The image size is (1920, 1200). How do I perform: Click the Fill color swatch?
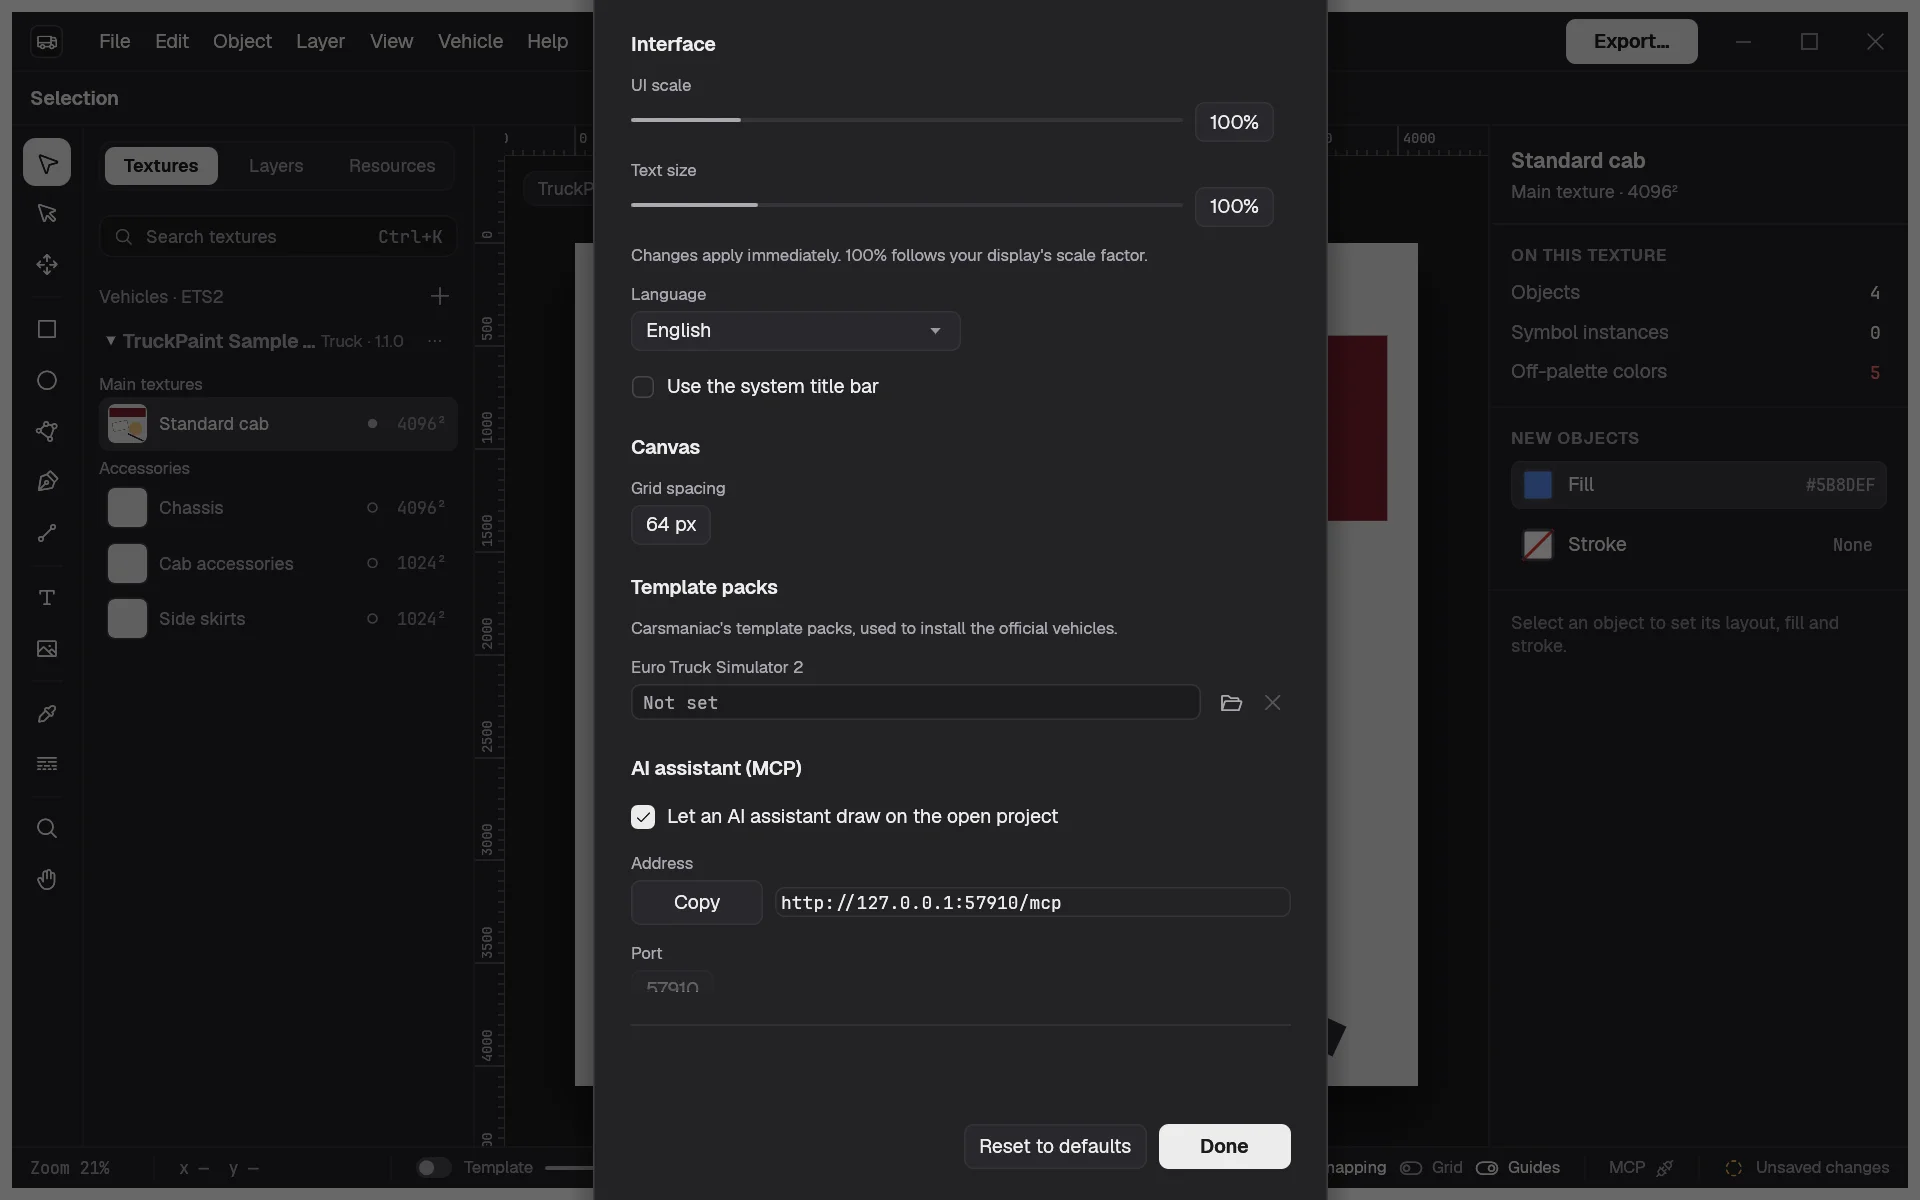(x=1537, y=485)
